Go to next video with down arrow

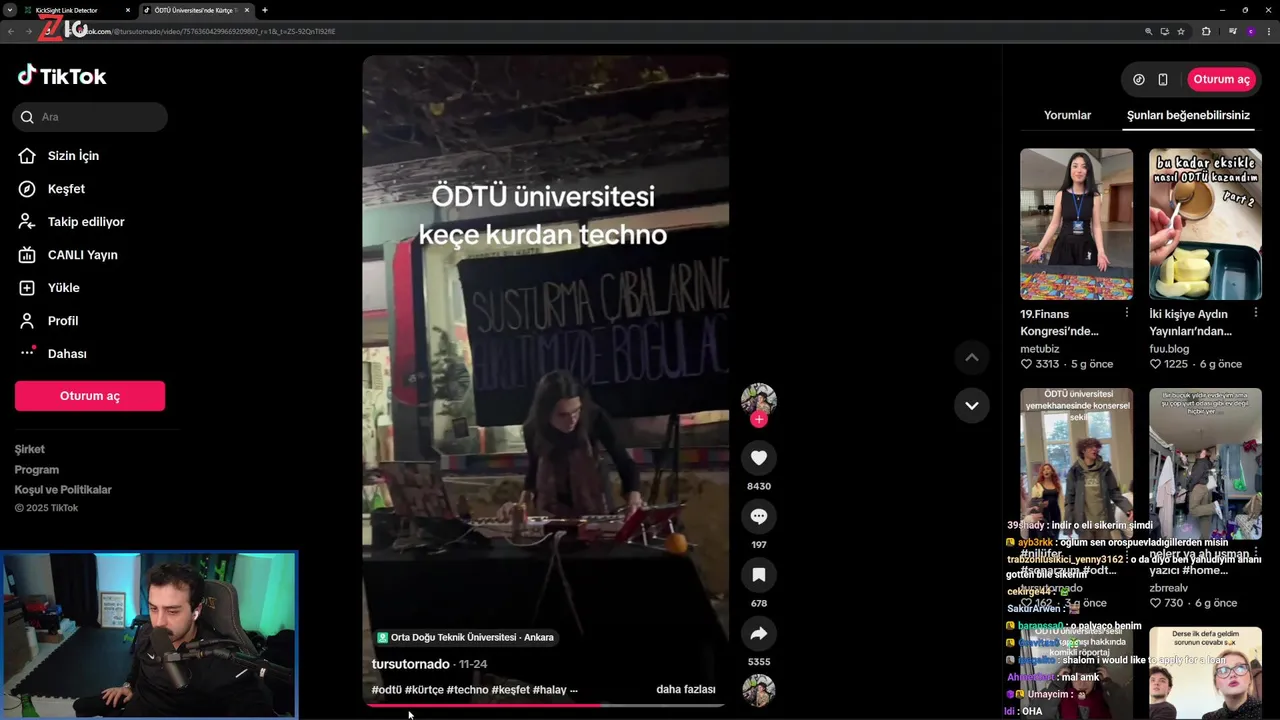pyautogui.click(x=972, y=405)
